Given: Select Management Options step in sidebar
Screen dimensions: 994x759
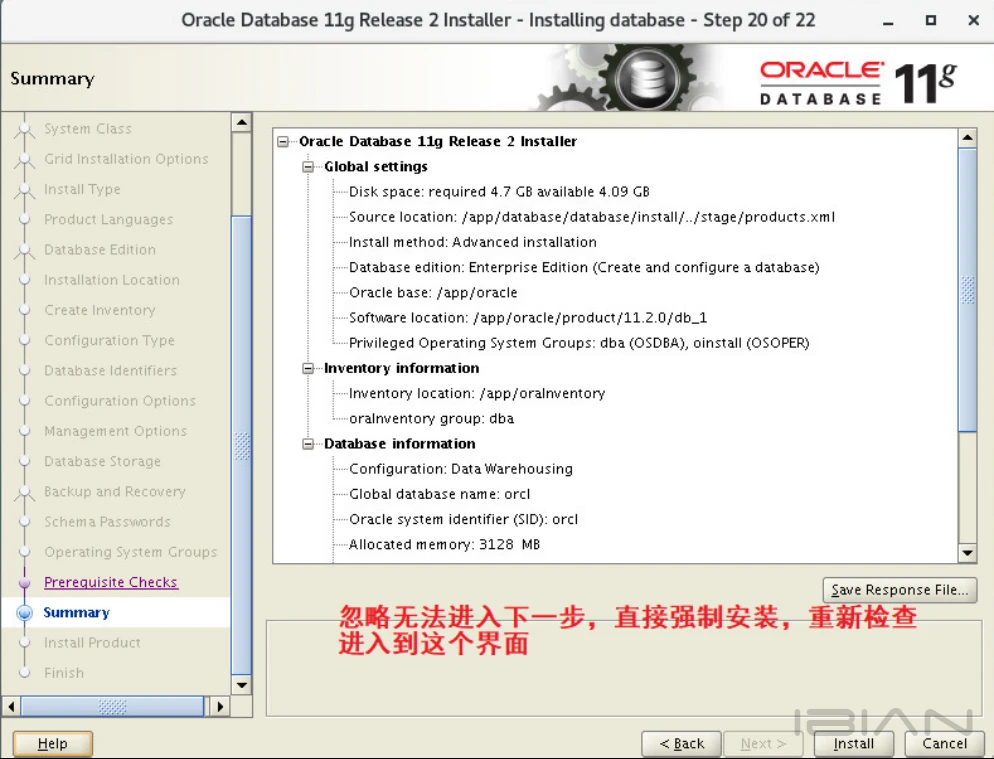Looking at the screenshot, I should click(115, 431).
